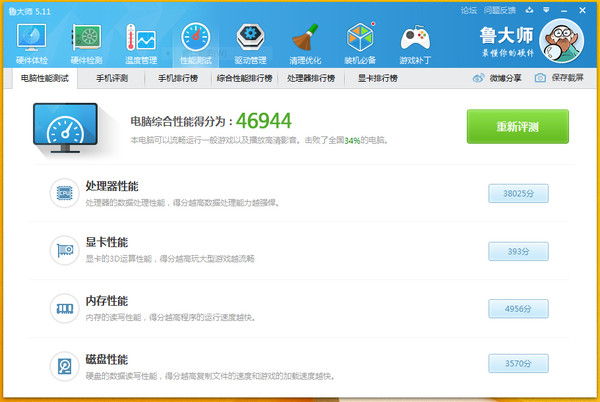
Task: Open the 温度管理 temperature management icon
Action: (141, 38)
